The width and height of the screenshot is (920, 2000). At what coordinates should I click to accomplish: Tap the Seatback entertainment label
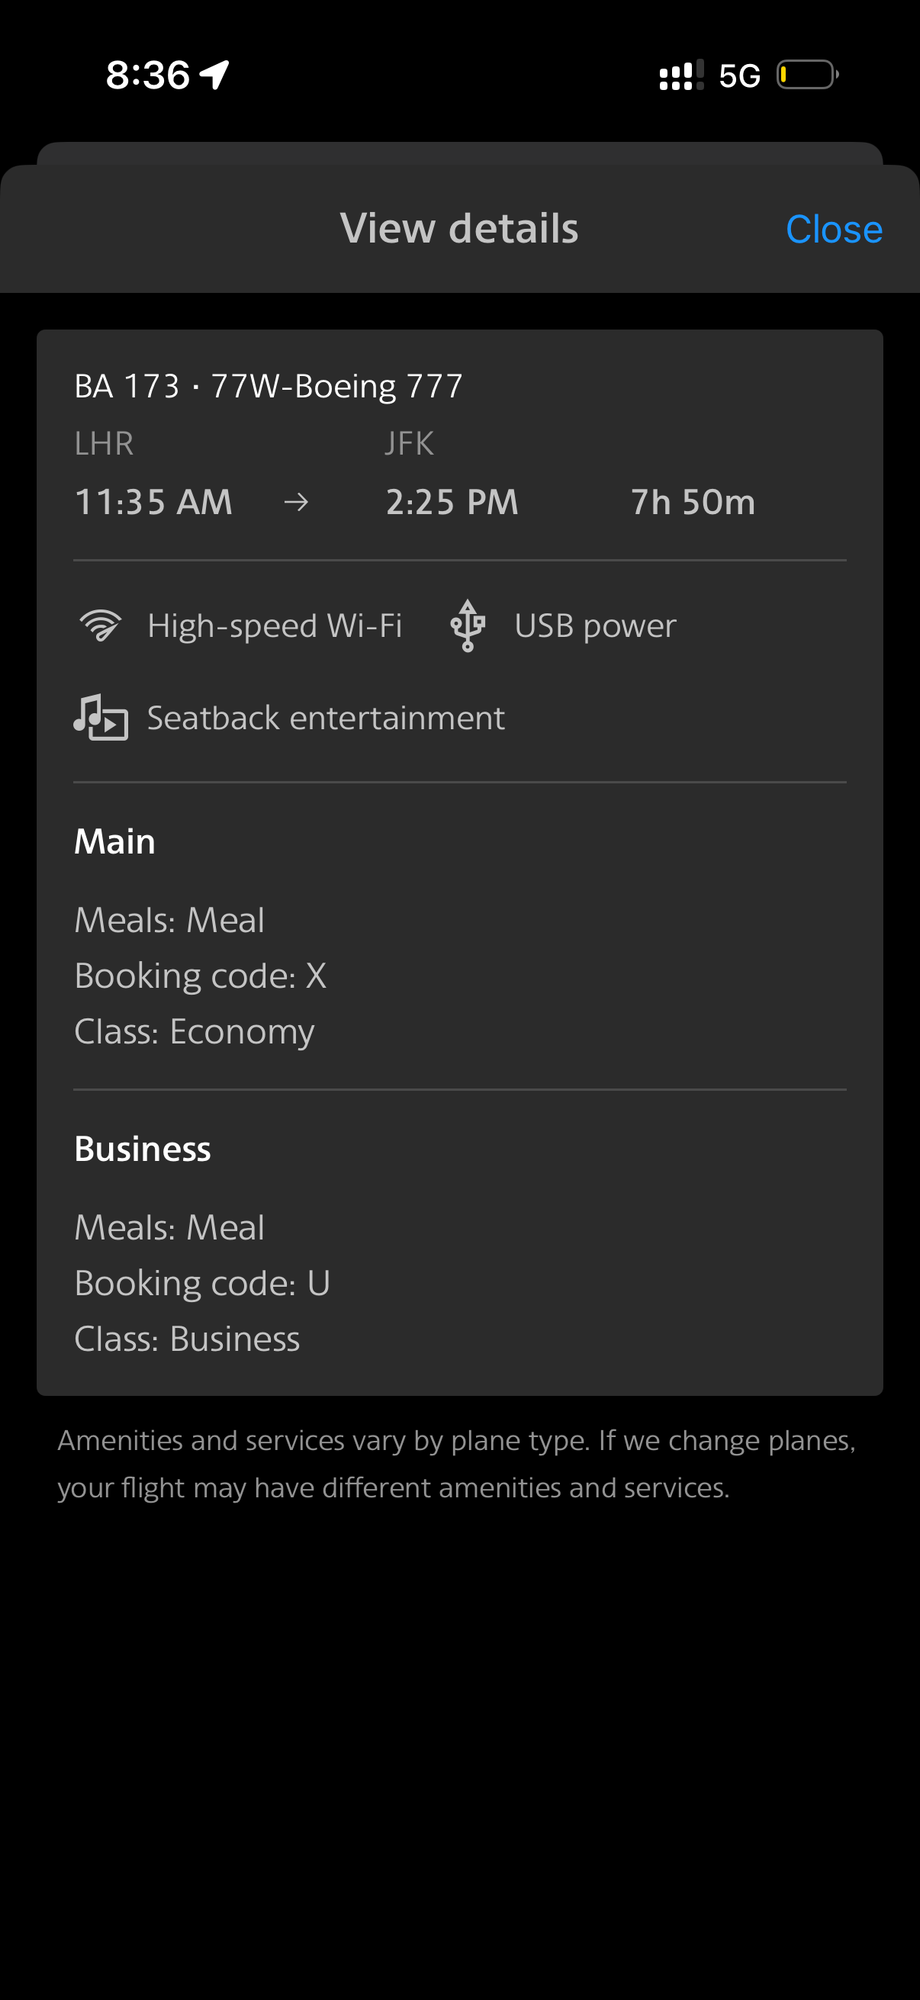[x=326, y=718]
